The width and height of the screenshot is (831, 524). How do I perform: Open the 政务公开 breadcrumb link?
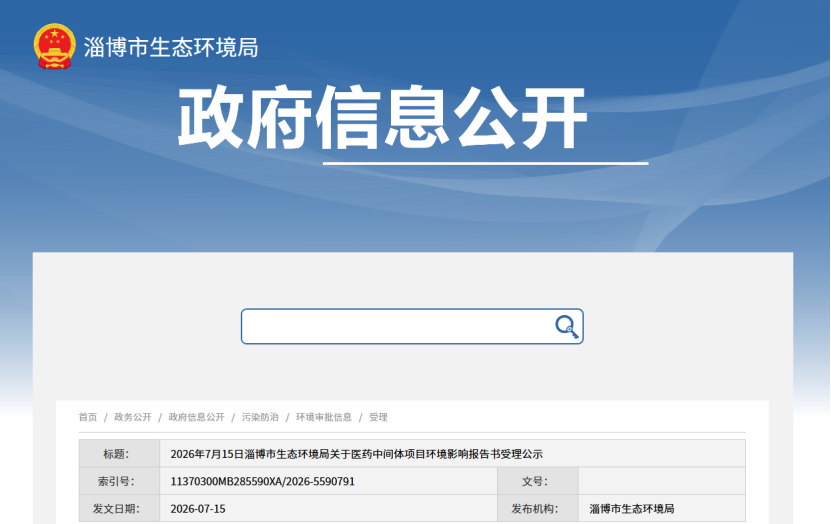[133, 418]
